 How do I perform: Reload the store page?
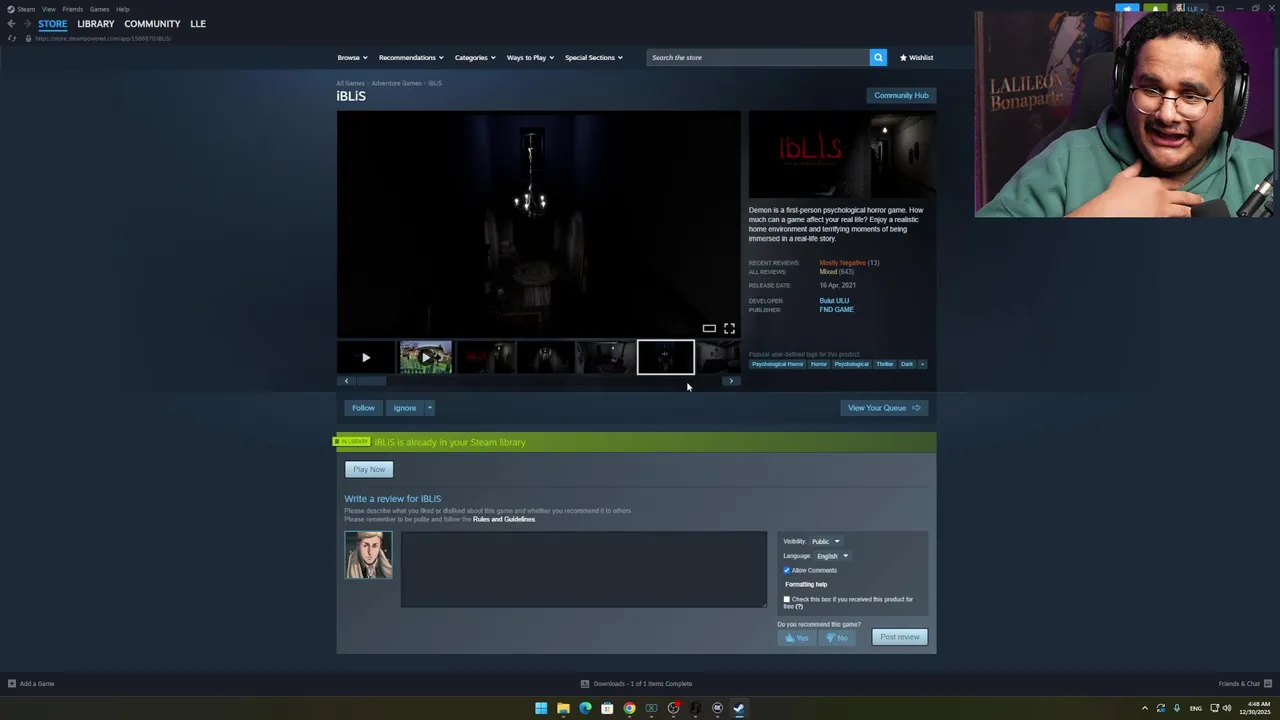(x=12, y=38)
